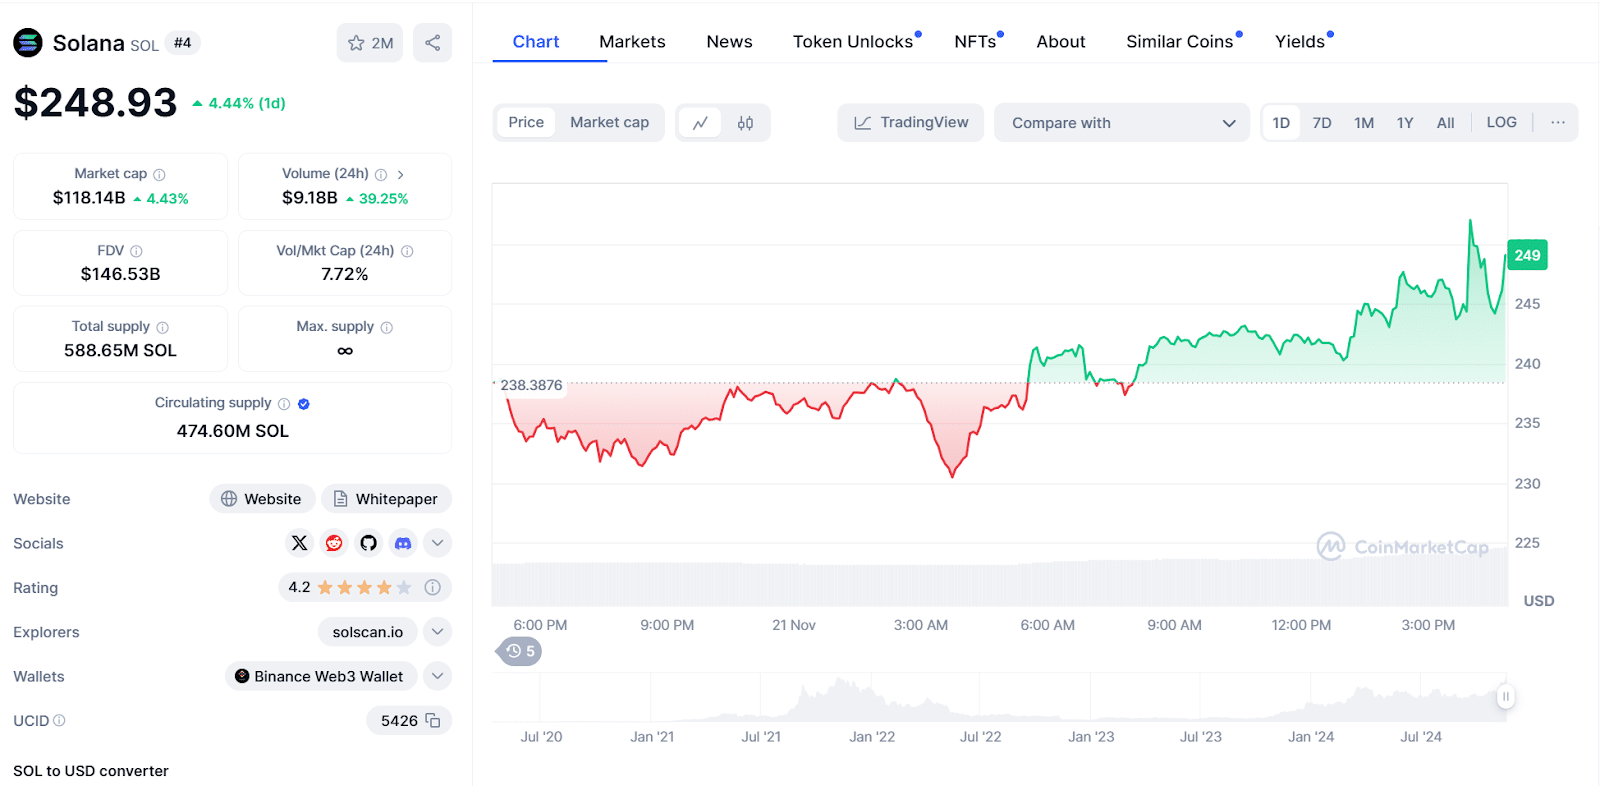Open the TradingView chart button
Viewport: 1600px width, 786px height.
pos(911,123)
